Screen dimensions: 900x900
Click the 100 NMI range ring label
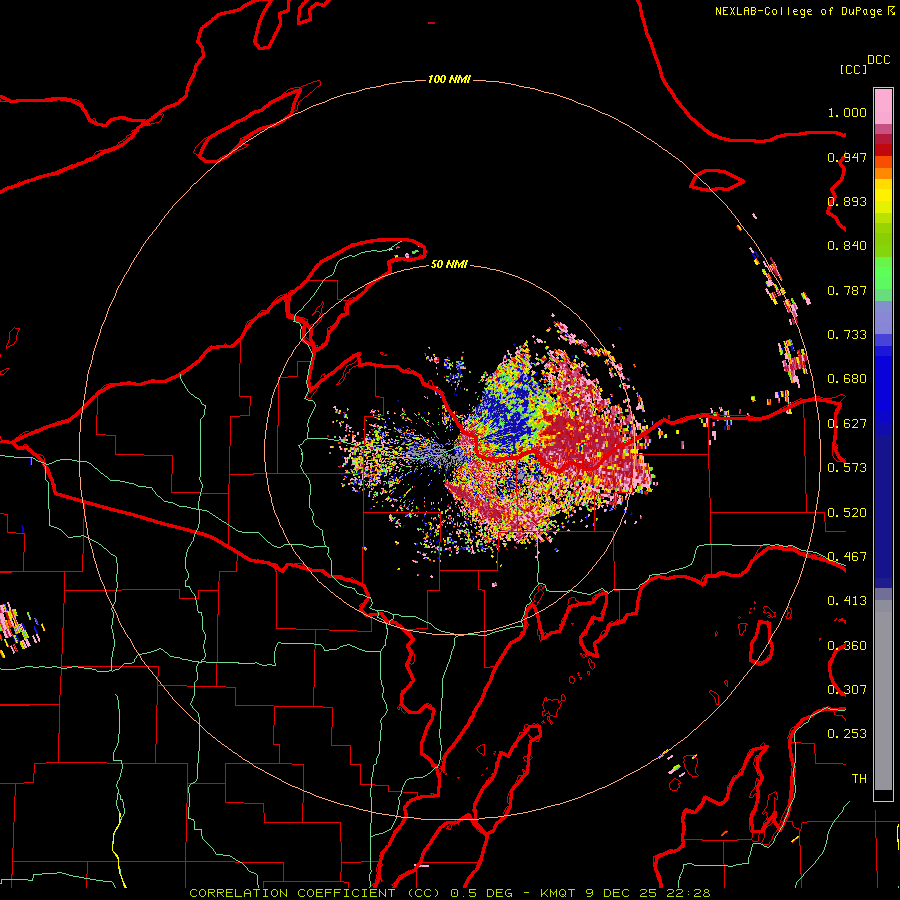[449, 79]
